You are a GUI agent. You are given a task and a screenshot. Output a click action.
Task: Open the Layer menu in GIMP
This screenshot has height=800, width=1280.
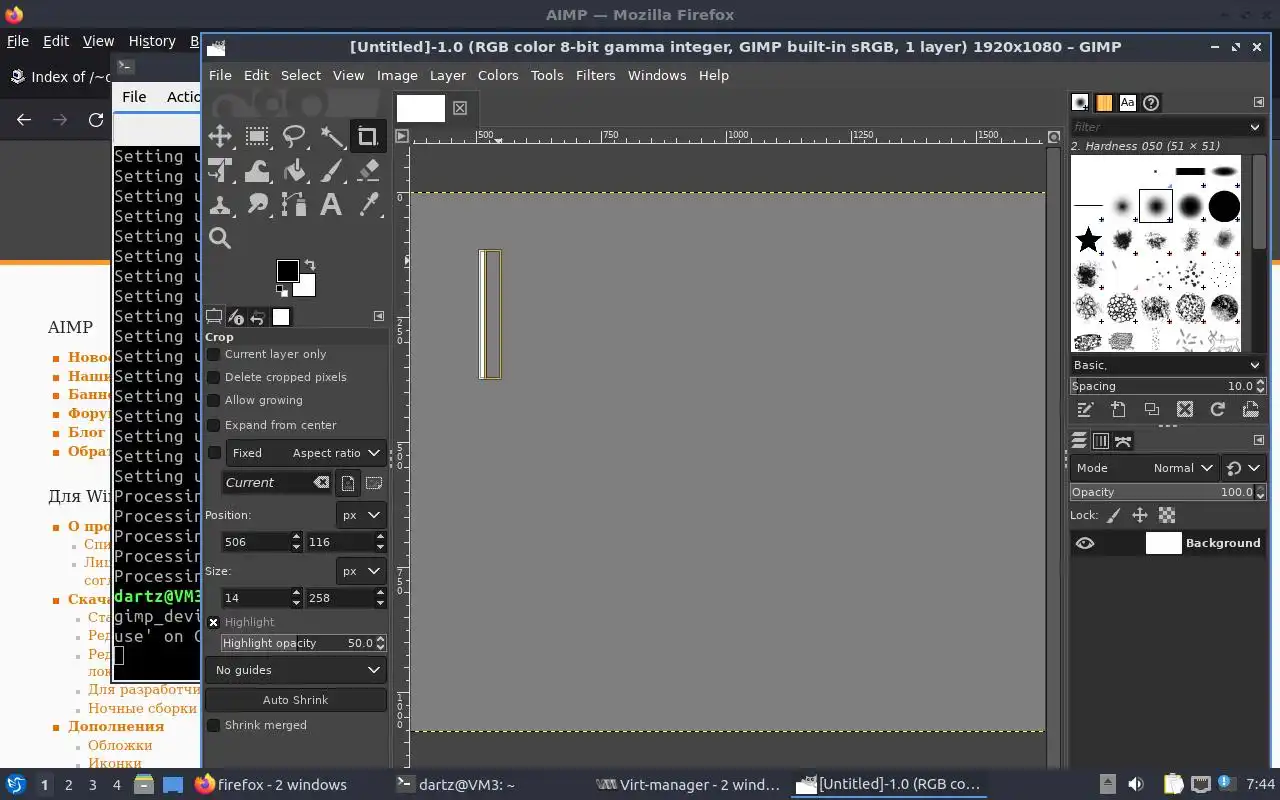click(447, 75)
